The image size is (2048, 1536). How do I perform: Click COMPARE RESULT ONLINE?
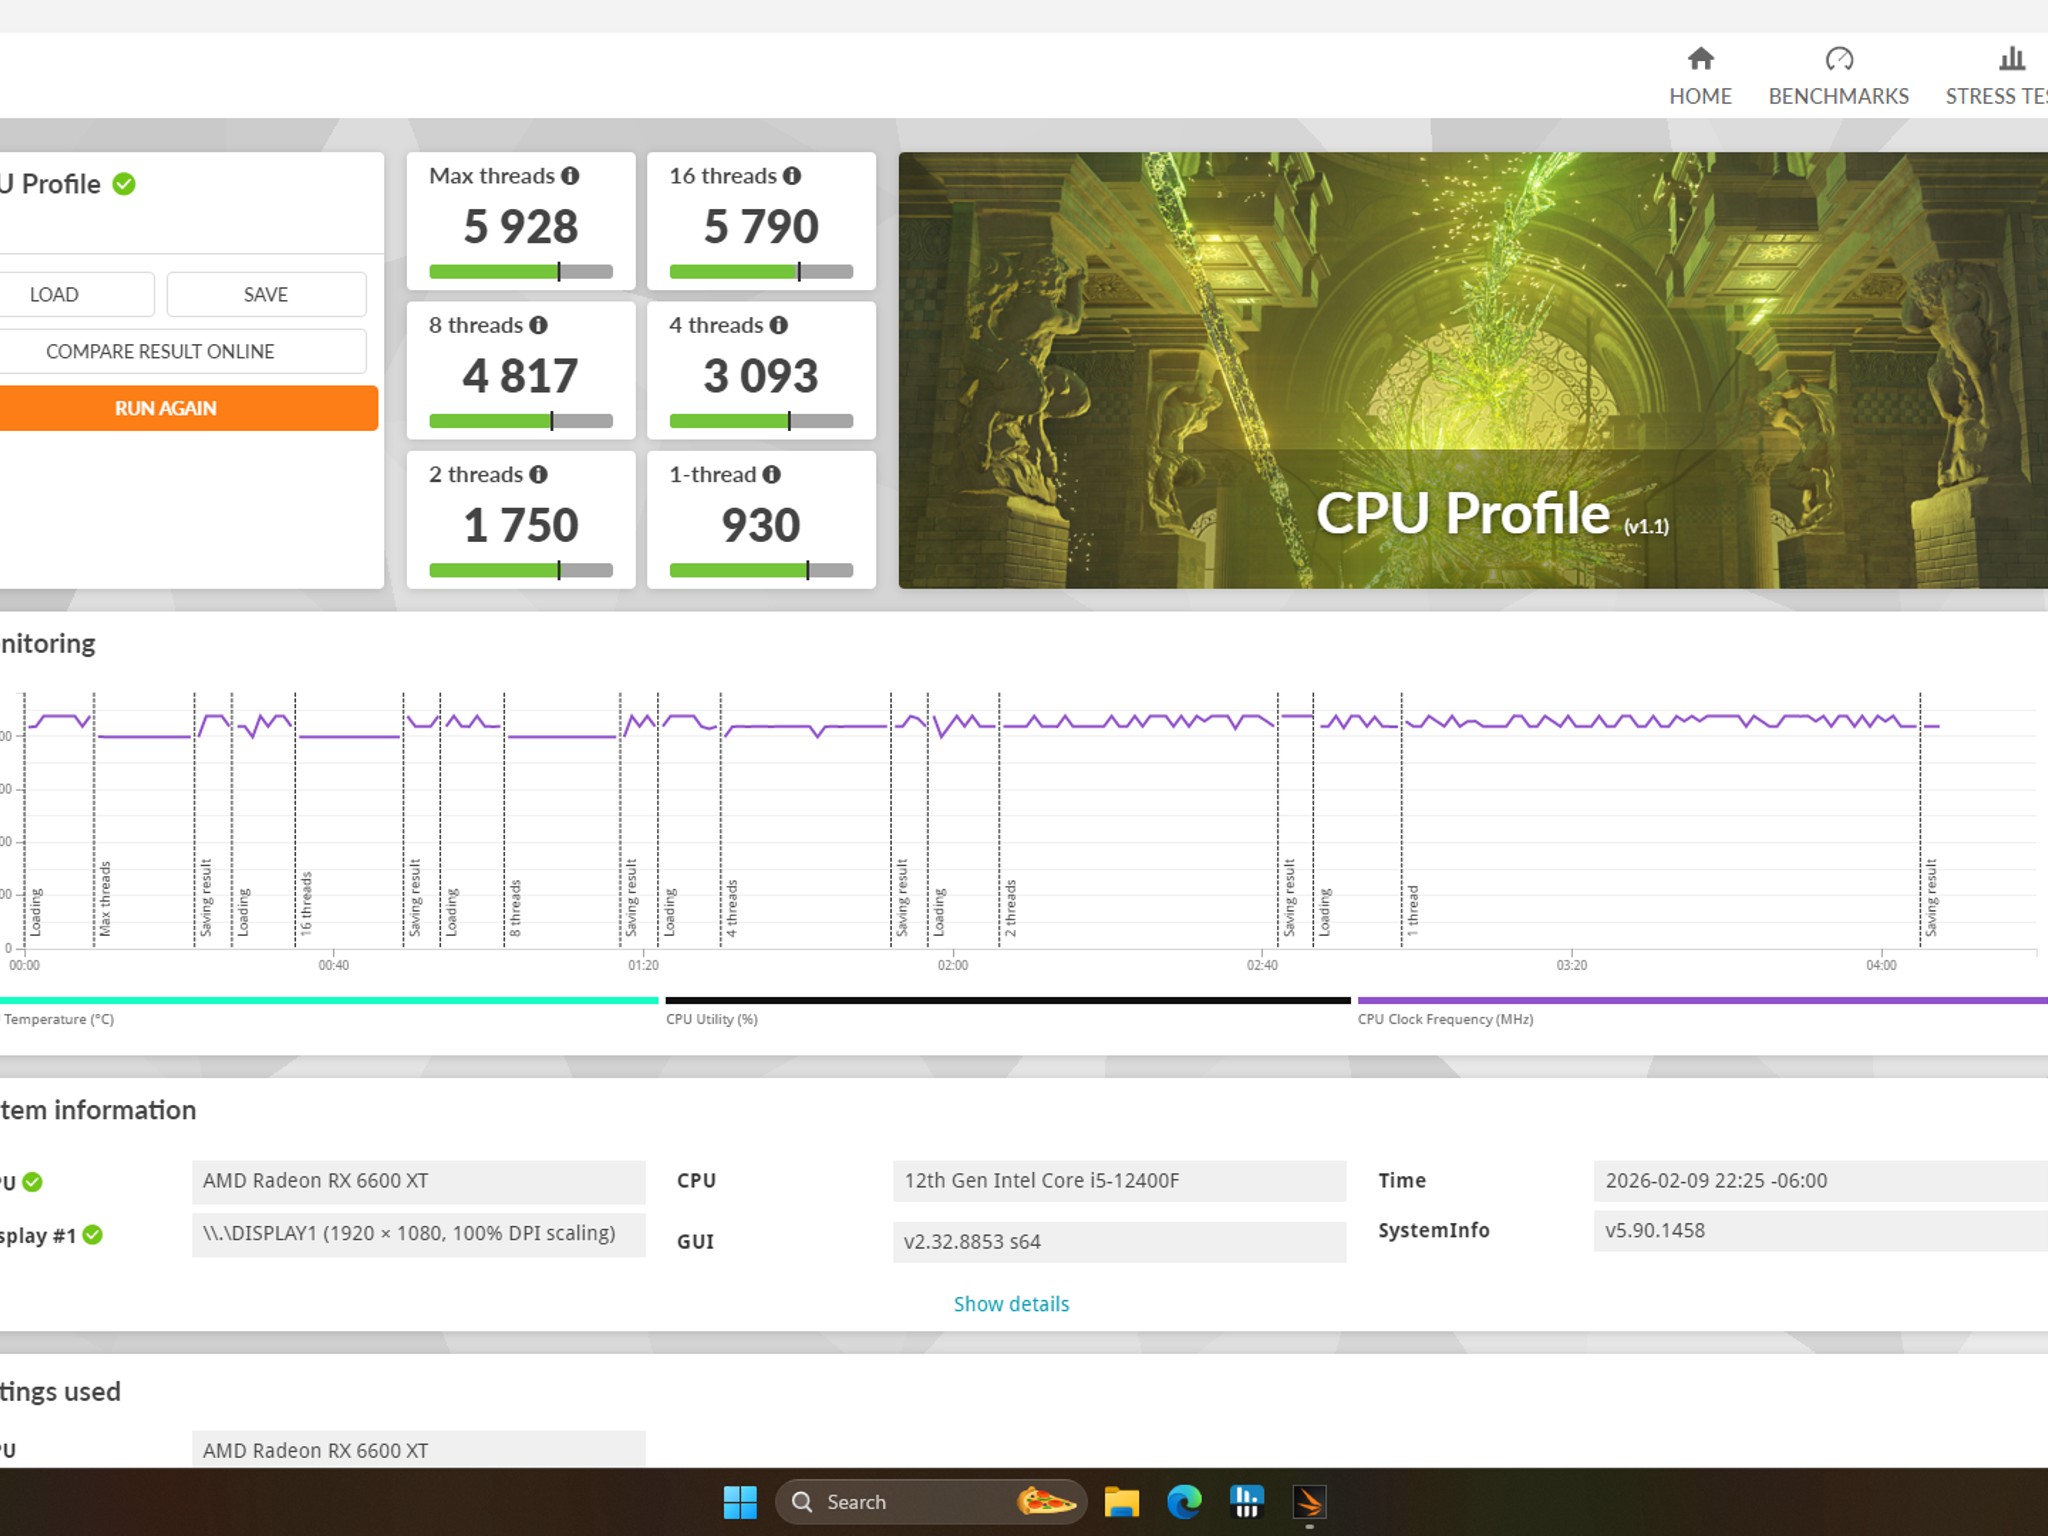pyautogui.click(x=183, y=351)
